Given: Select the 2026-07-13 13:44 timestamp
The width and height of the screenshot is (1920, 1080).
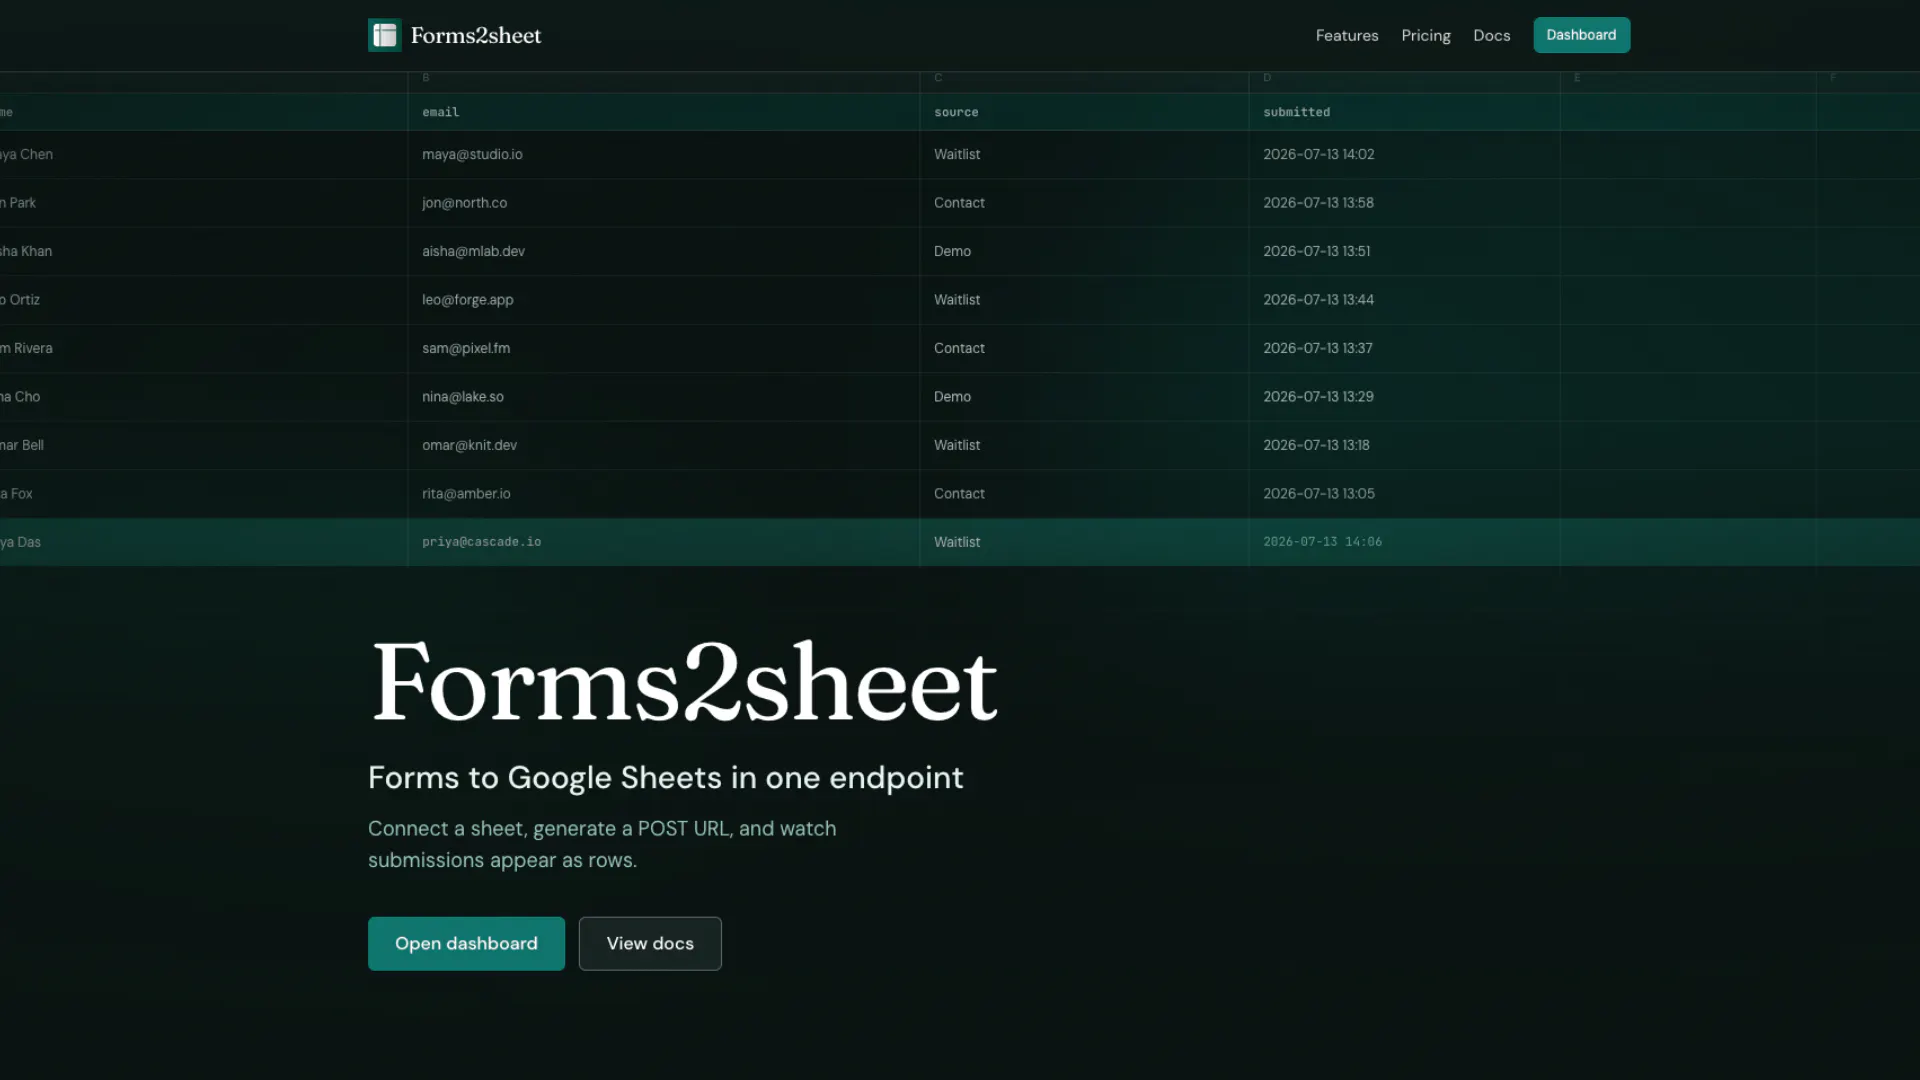Looking at the screenshot, I should [x=1404, y=300].
